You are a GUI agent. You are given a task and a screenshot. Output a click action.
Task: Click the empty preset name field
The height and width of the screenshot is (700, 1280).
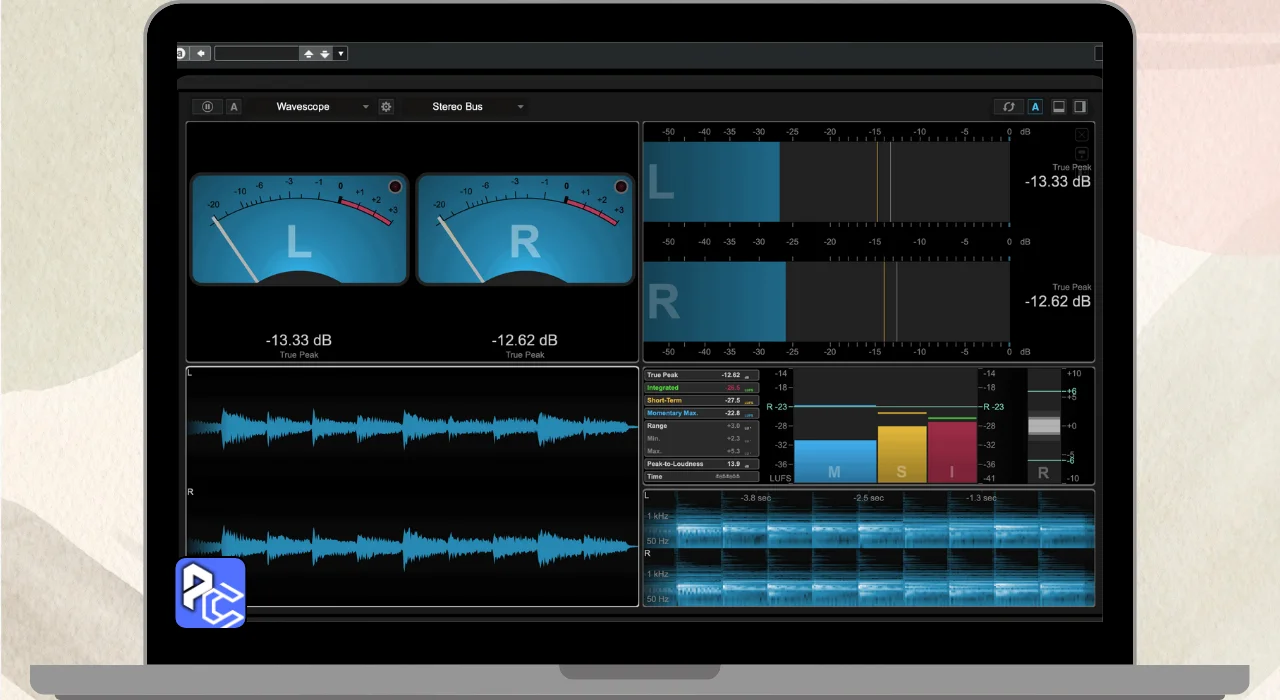[x=257, y=54]
